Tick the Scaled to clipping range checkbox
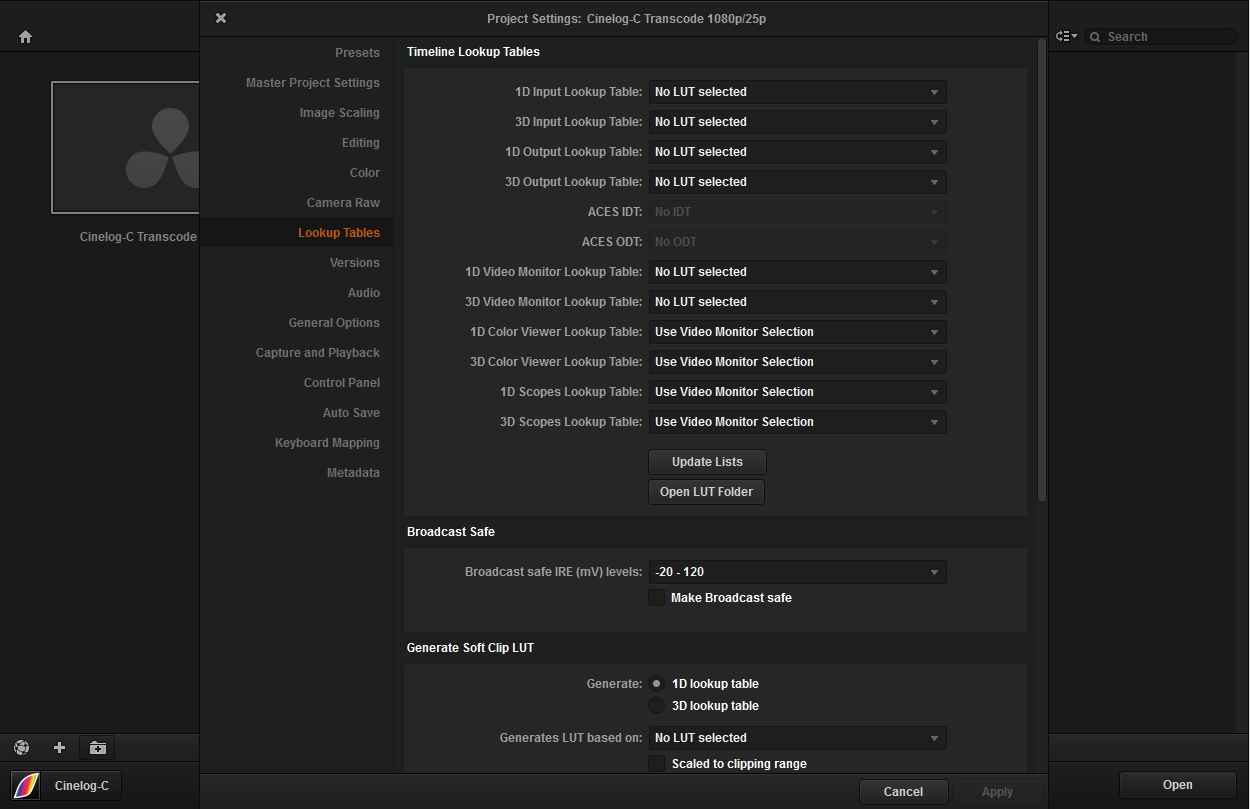 (x=657, y=764)
